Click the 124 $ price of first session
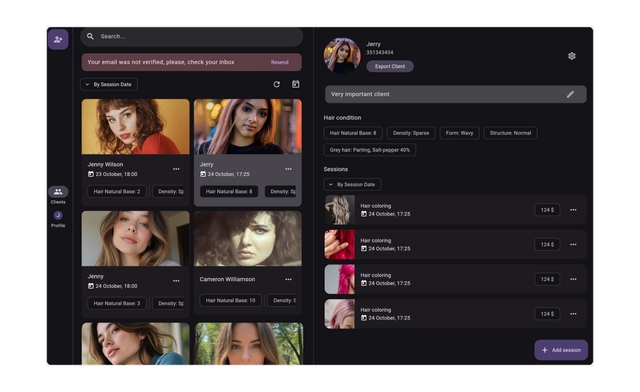Viewport: 640px width, 392px height. click(547, 210)
